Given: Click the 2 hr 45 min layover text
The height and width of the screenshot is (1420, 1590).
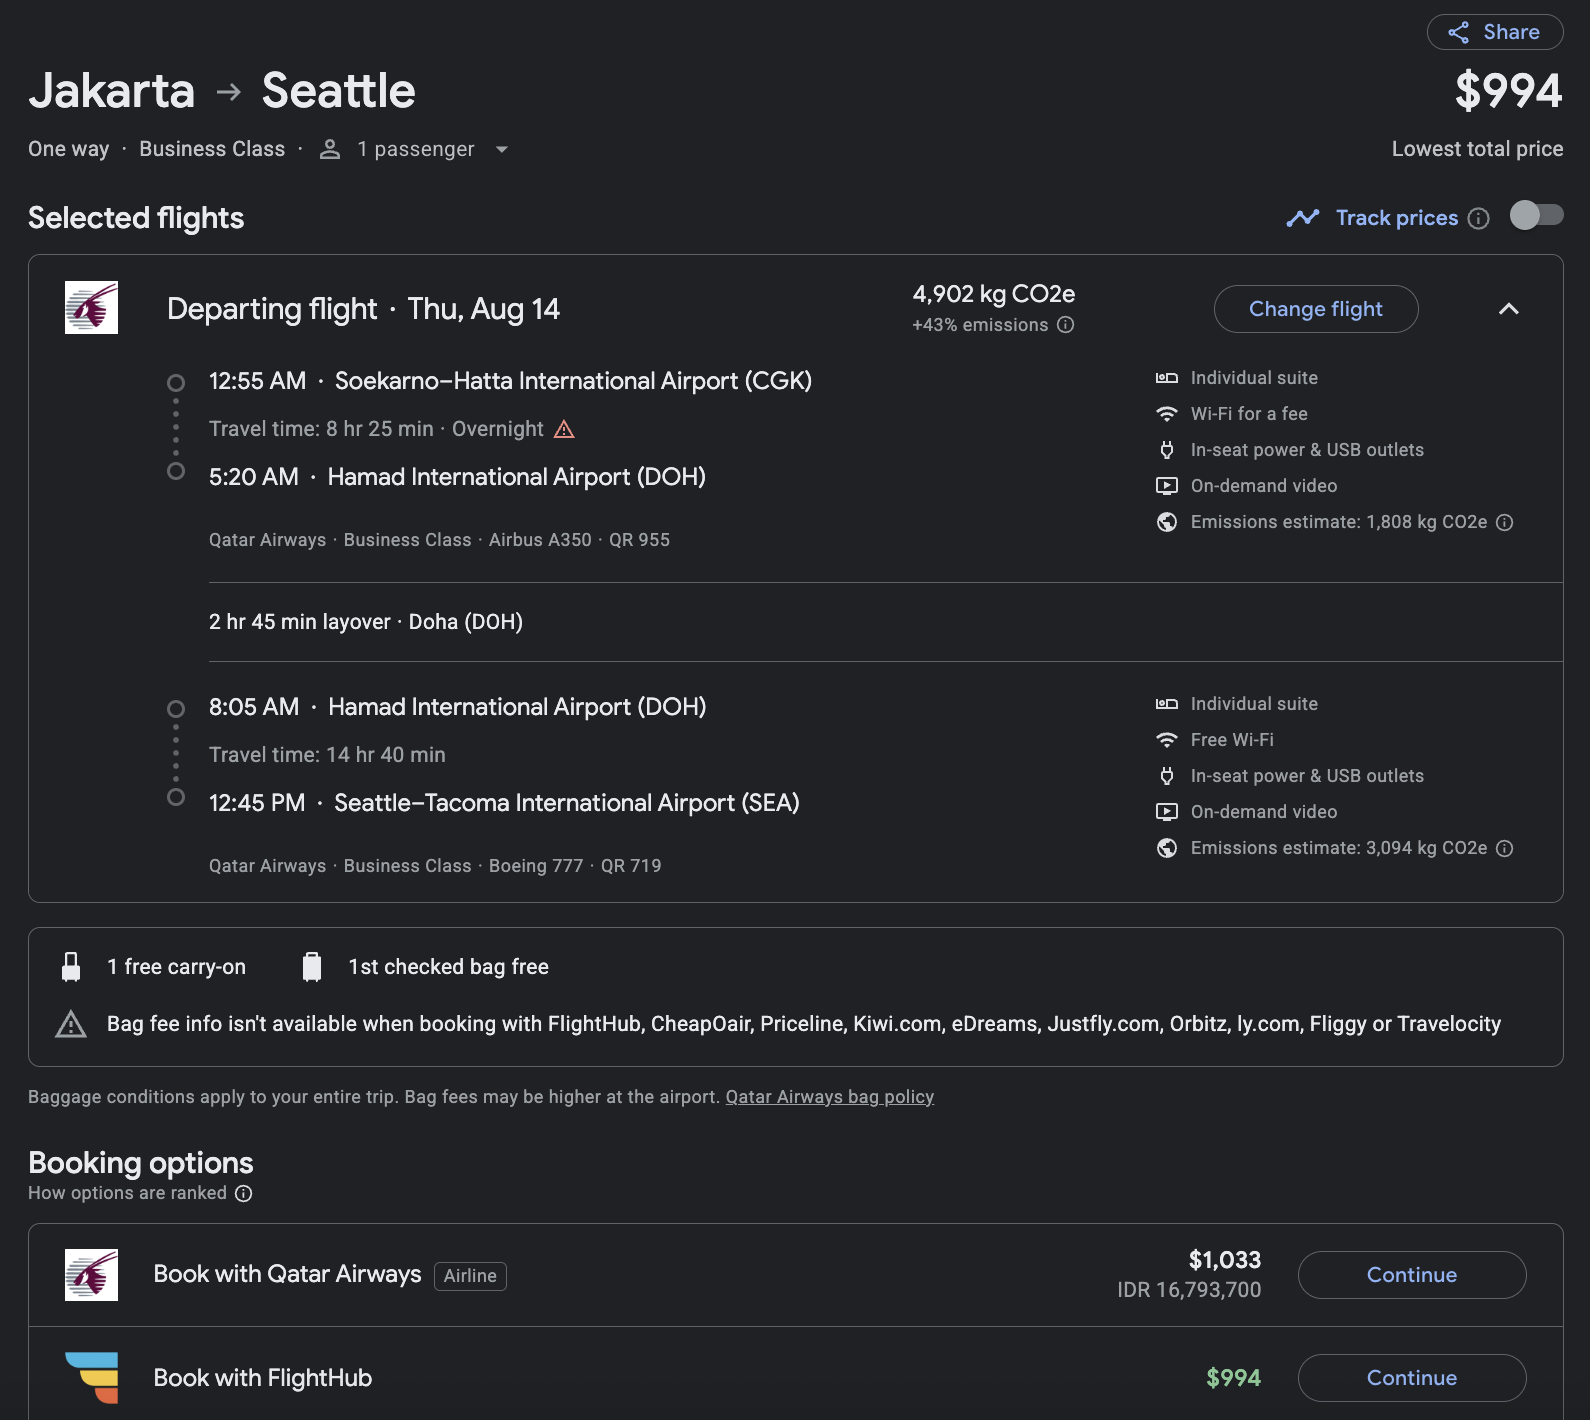Looking at the screenshot, I should pos(366,622).
